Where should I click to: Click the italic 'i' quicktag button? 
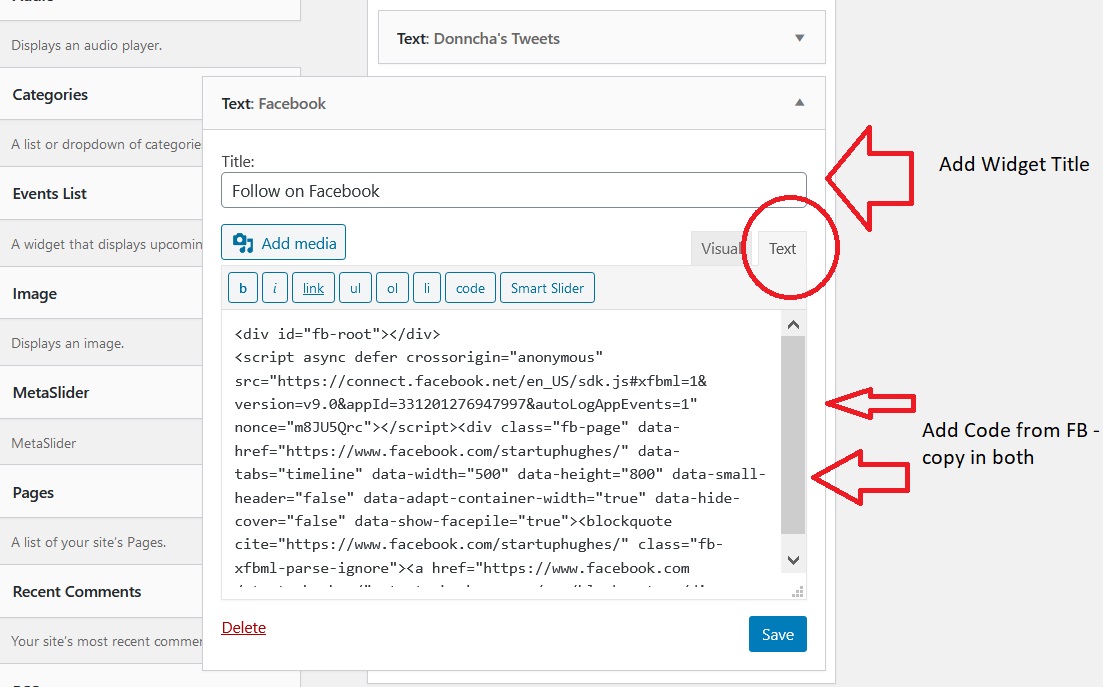click(274, 288)
